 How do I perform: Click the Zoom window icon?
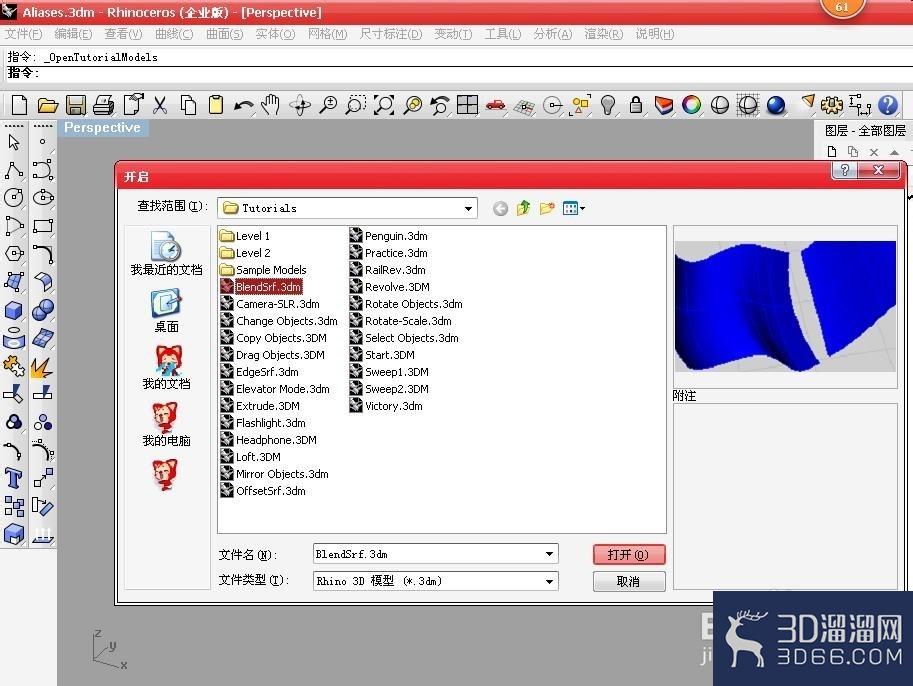click(356, 105)
